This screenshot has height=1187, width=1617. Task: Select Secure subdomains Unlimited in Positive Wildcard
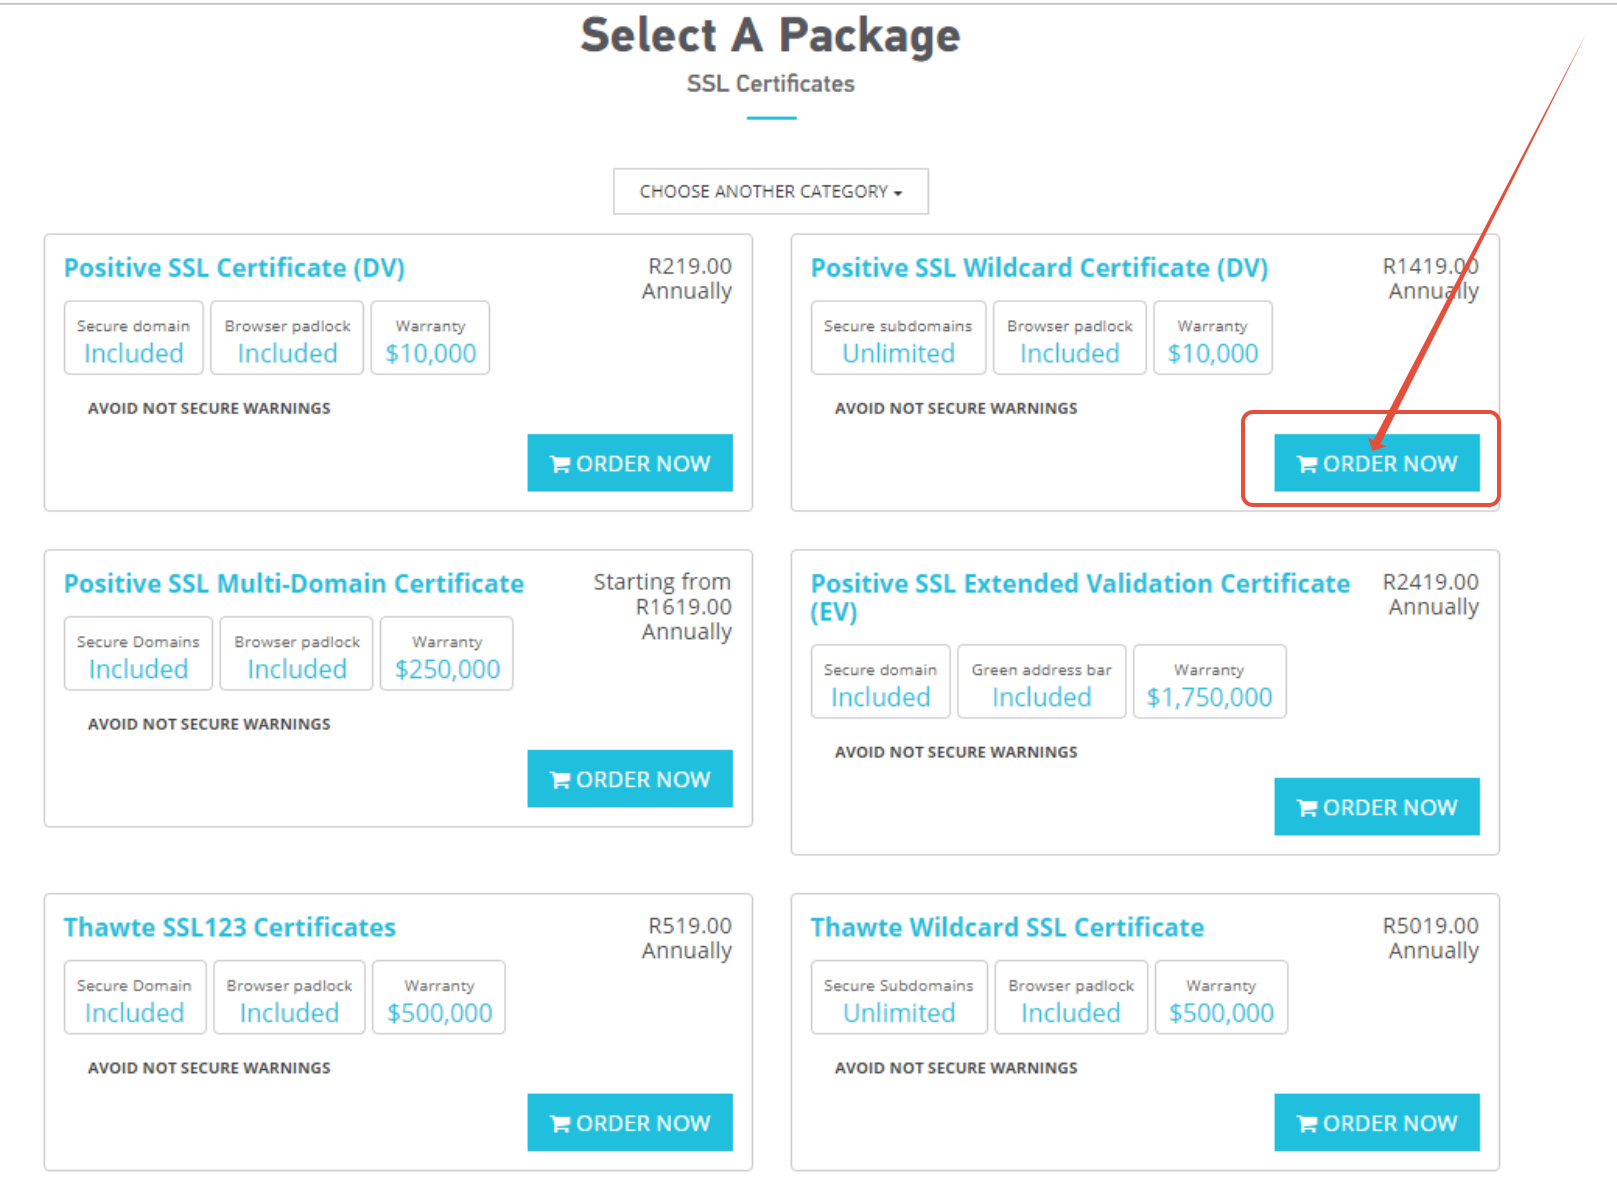click(x=898, y=338)
